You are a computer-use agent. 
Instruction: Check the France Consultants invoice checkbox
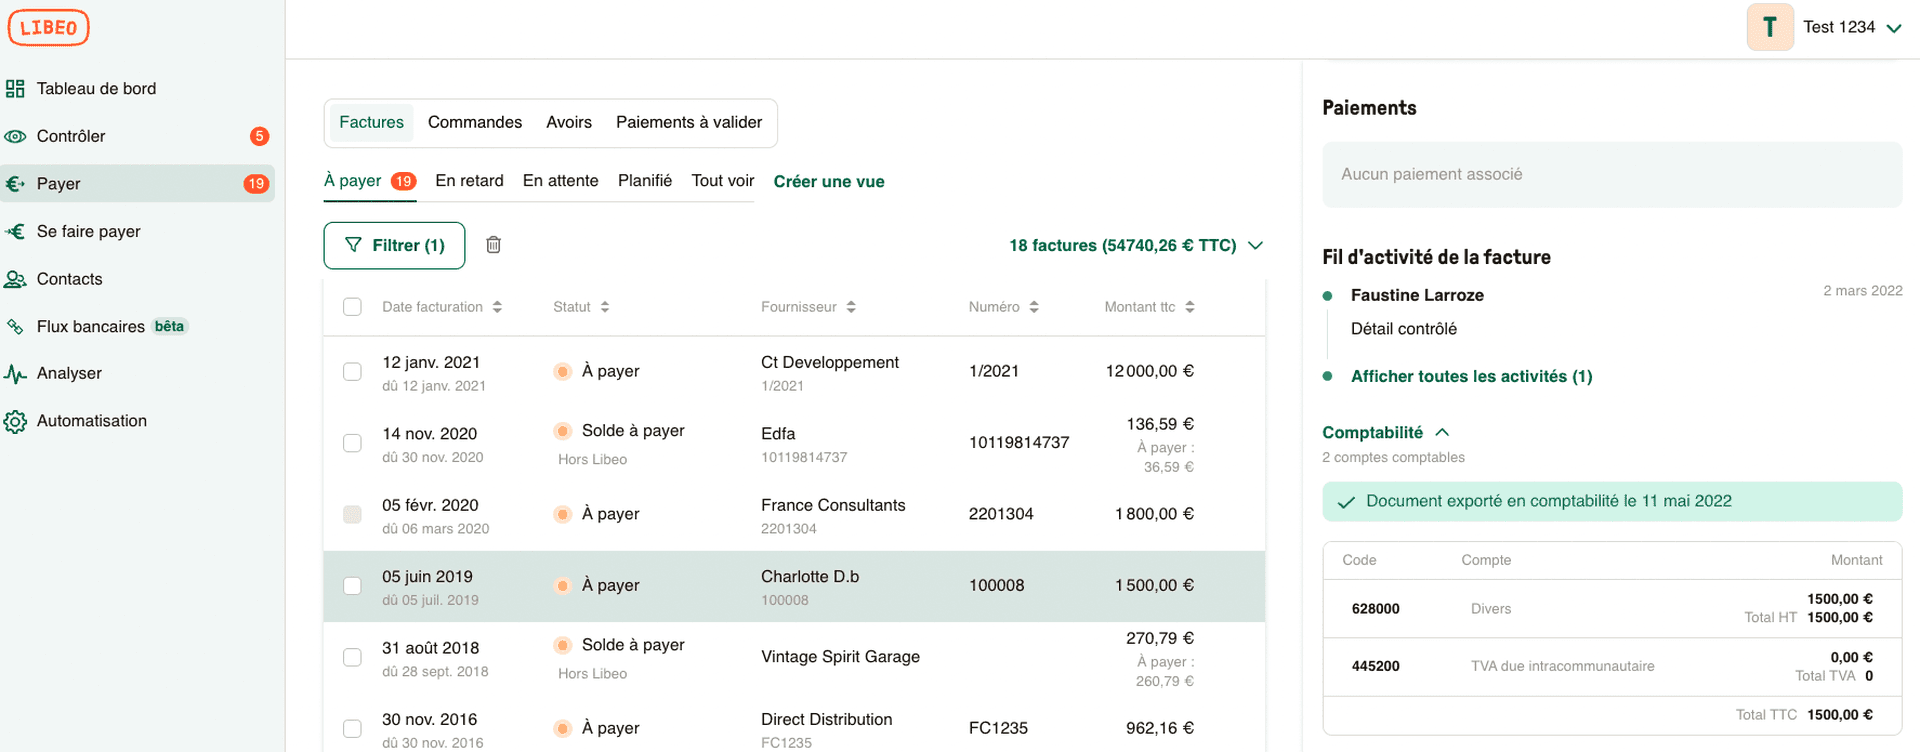[352, 514]
